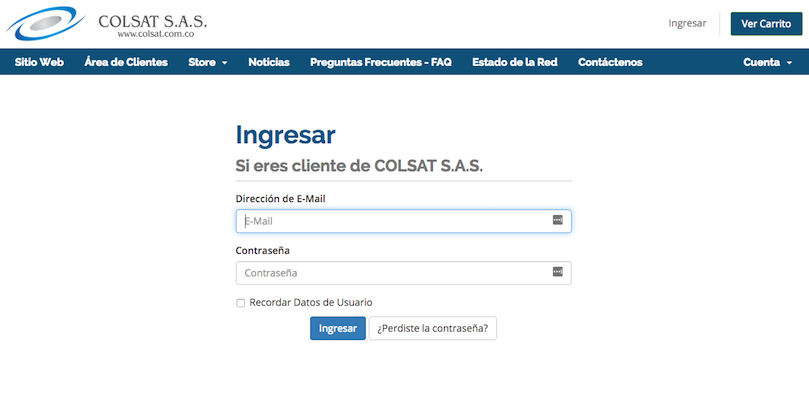Go to Sitio Web
This screenshot has height=399, width=809.
pyautogui.click(x=39, y=62)
